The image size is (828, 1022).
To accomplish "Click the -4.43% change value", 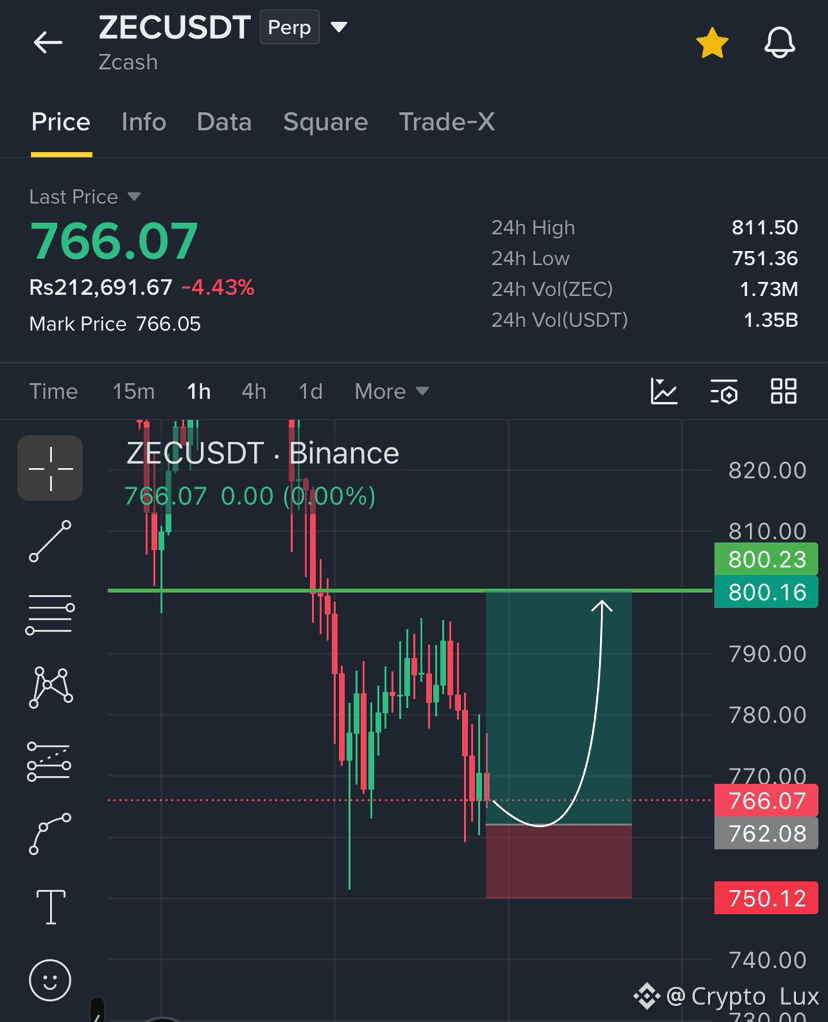I will pyautogui.click(x=218, y=287).
